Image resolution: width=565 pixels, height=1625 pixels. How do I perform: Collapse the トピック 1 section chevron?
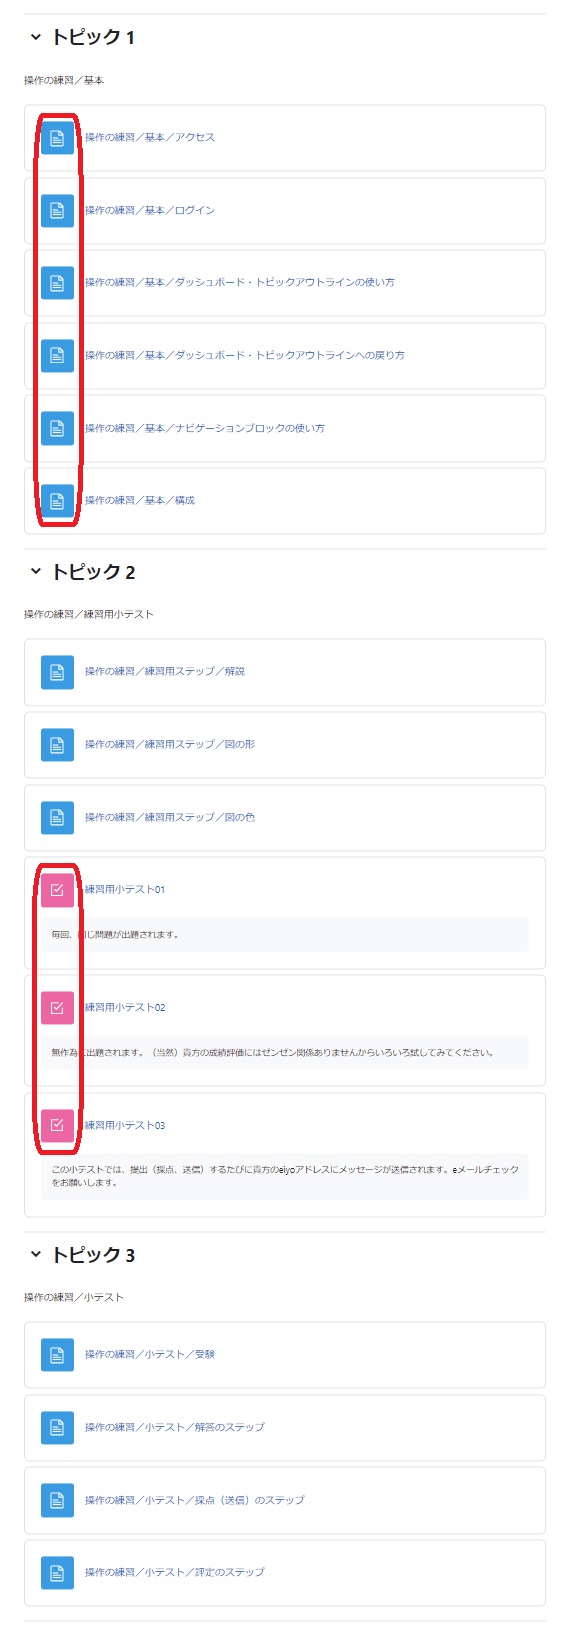tap(36, 37)
